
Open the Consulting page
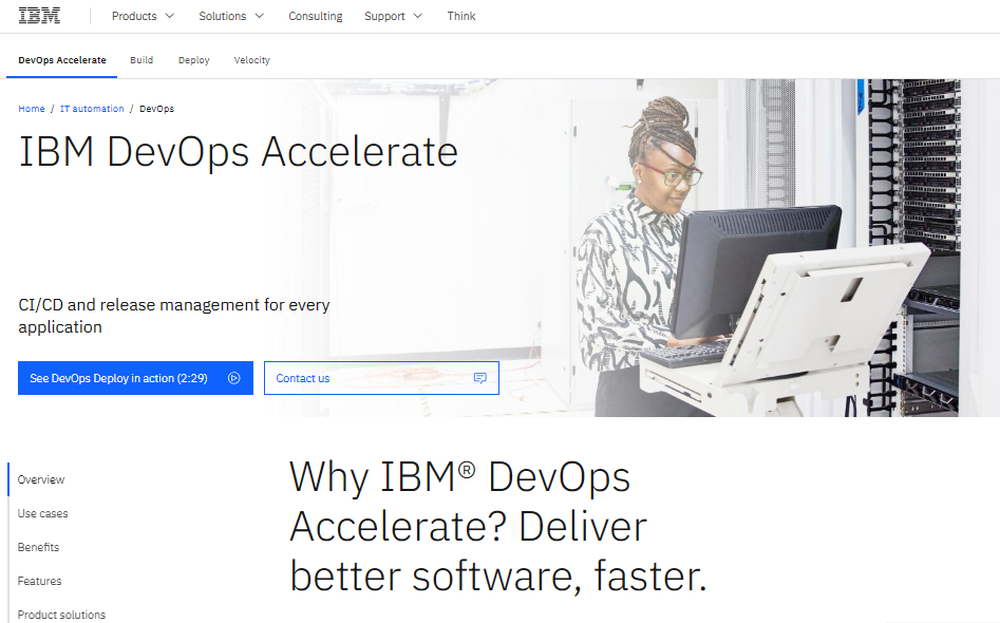click(x=315, y=16)
